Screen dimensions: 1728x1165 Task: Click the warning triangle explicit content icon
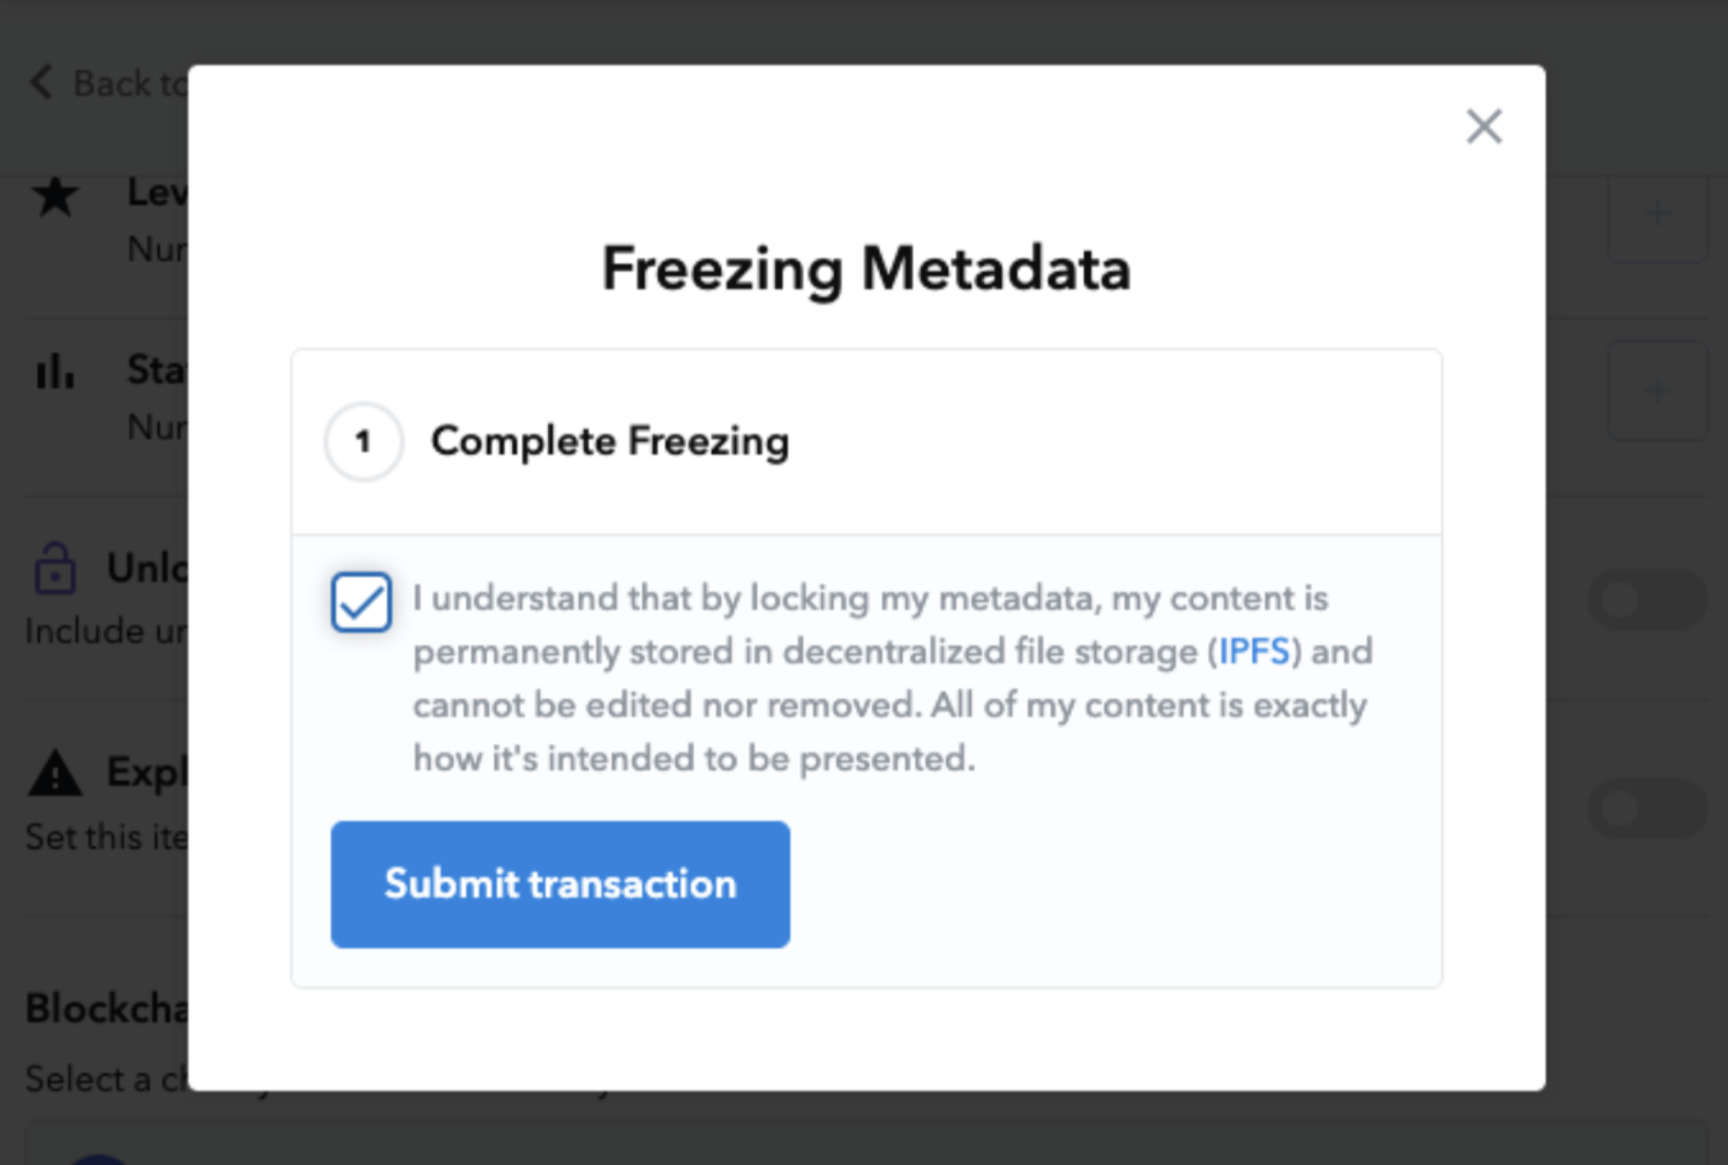click(x=55, y=774)
